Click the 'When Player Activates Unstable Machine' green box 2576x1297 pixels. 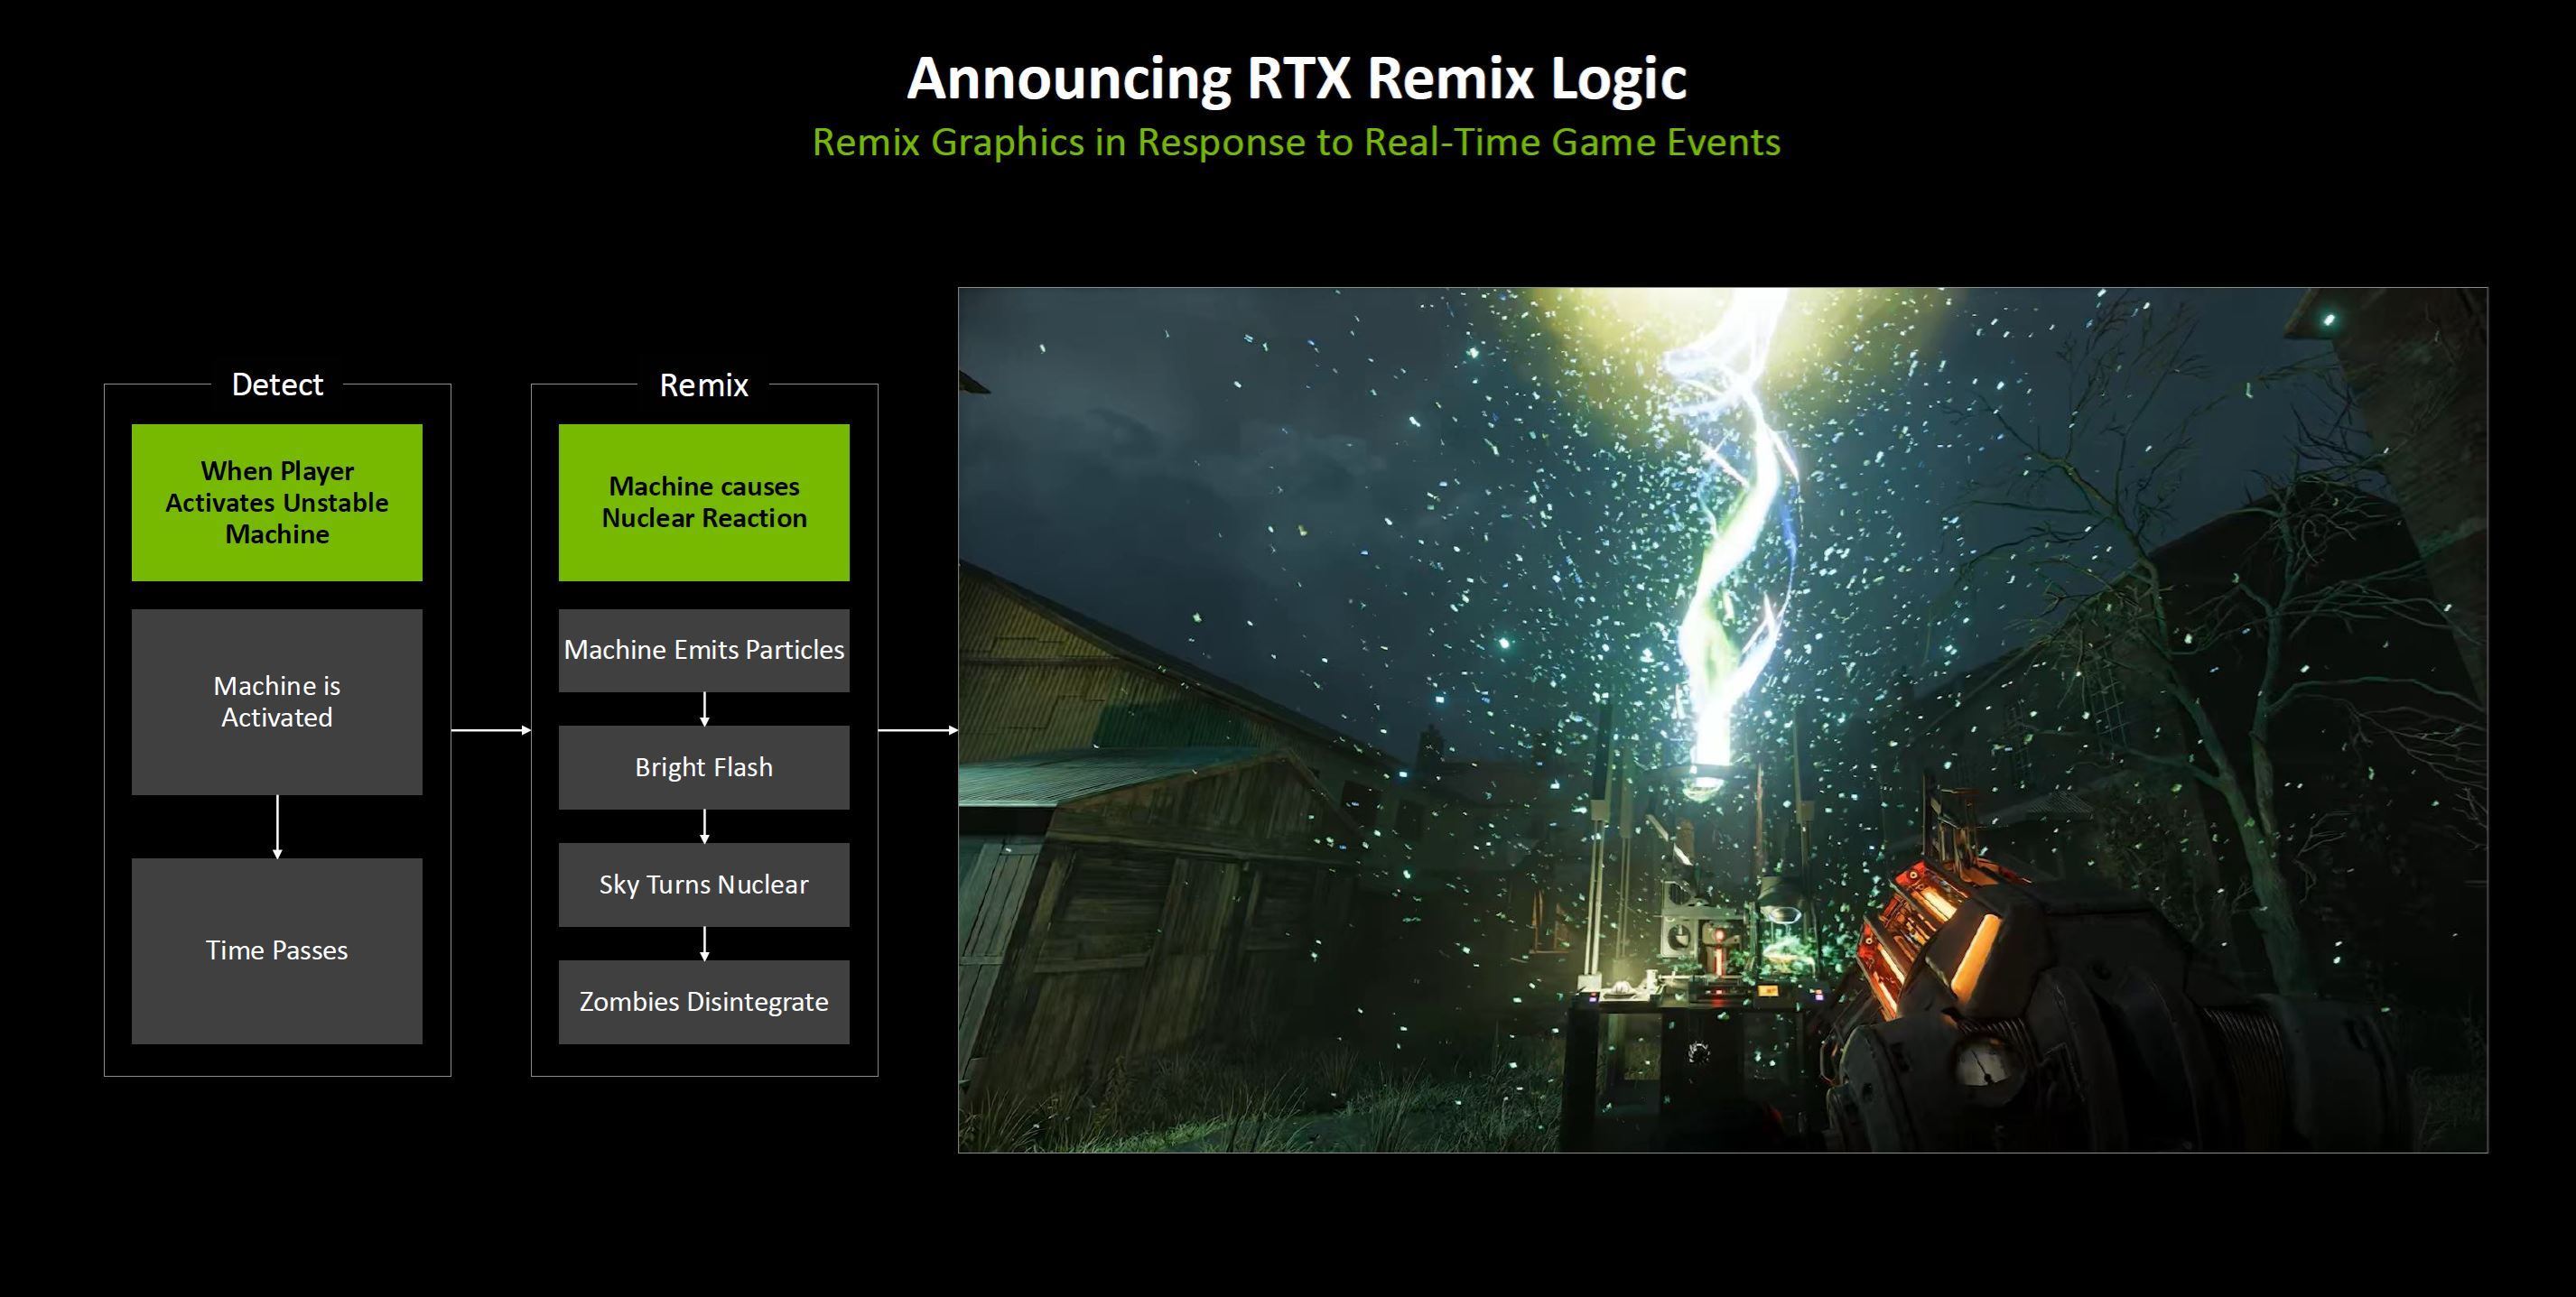[x=277, y=502]
